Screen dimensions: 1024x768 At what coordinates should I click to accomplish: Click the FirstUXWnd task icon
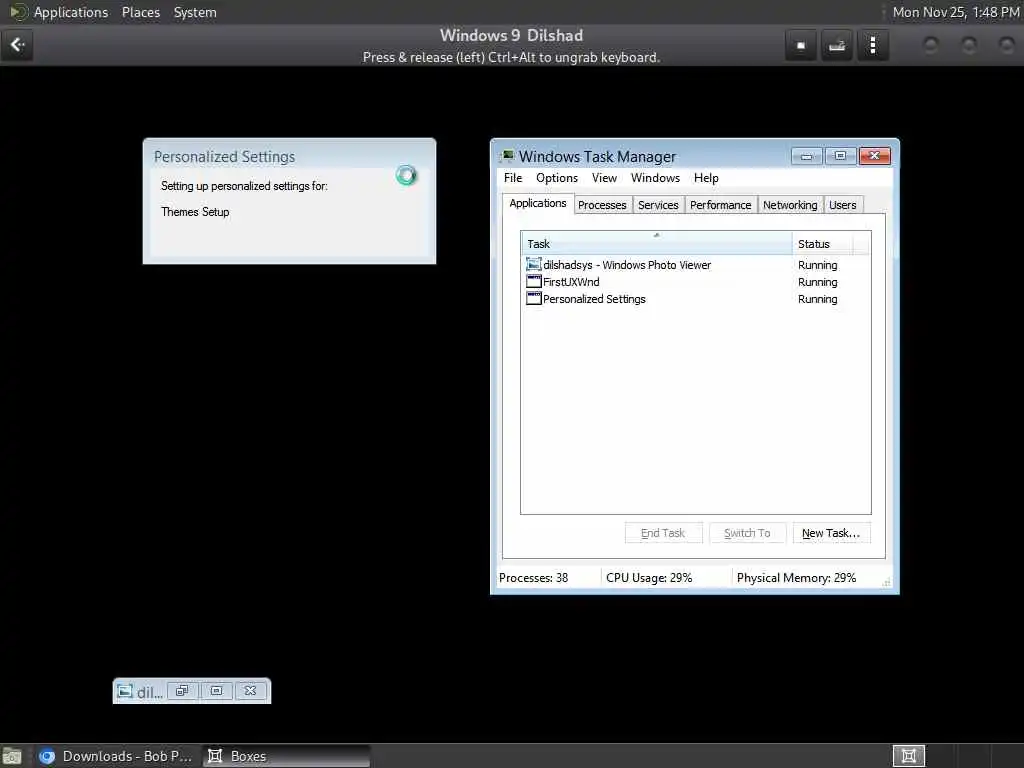click(534, 281)
